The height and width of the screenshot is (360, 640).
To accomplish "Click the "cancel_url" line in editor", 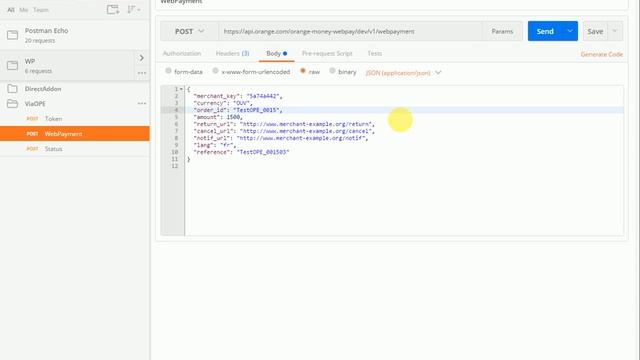I will (x=284, y=131).
